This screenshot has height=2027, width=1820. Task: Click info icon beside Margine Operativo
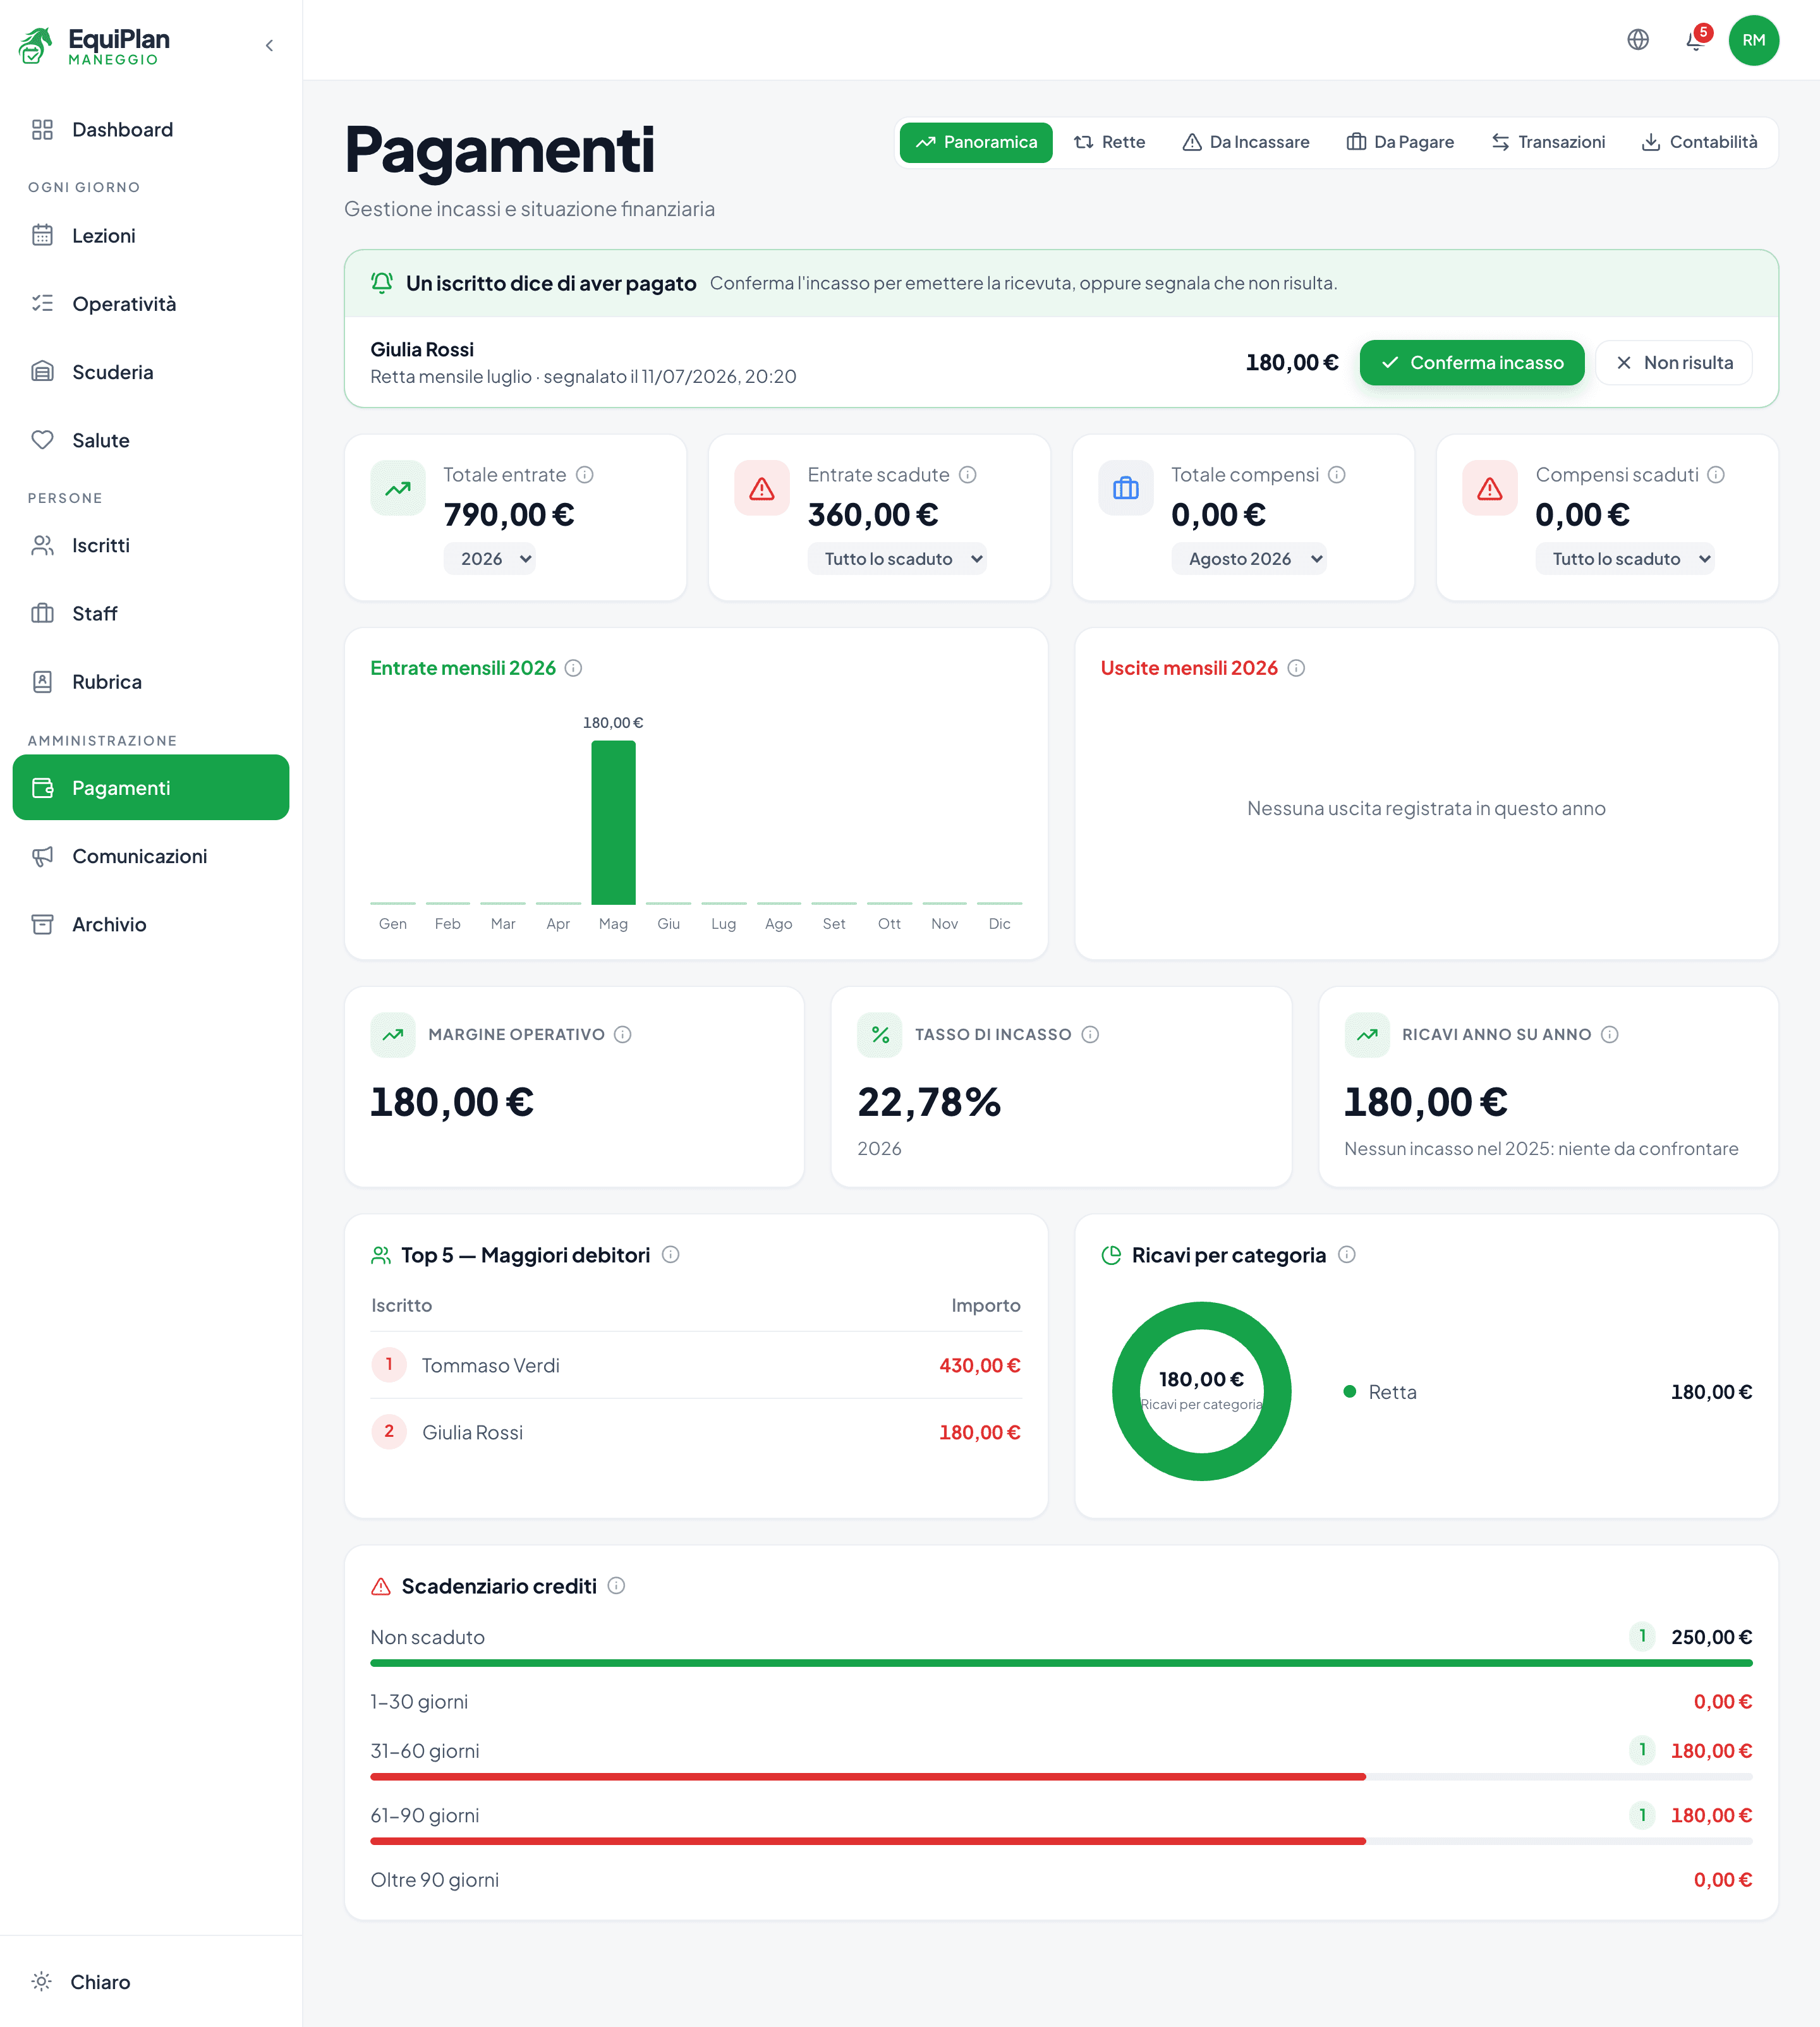tap(623, 1034)
